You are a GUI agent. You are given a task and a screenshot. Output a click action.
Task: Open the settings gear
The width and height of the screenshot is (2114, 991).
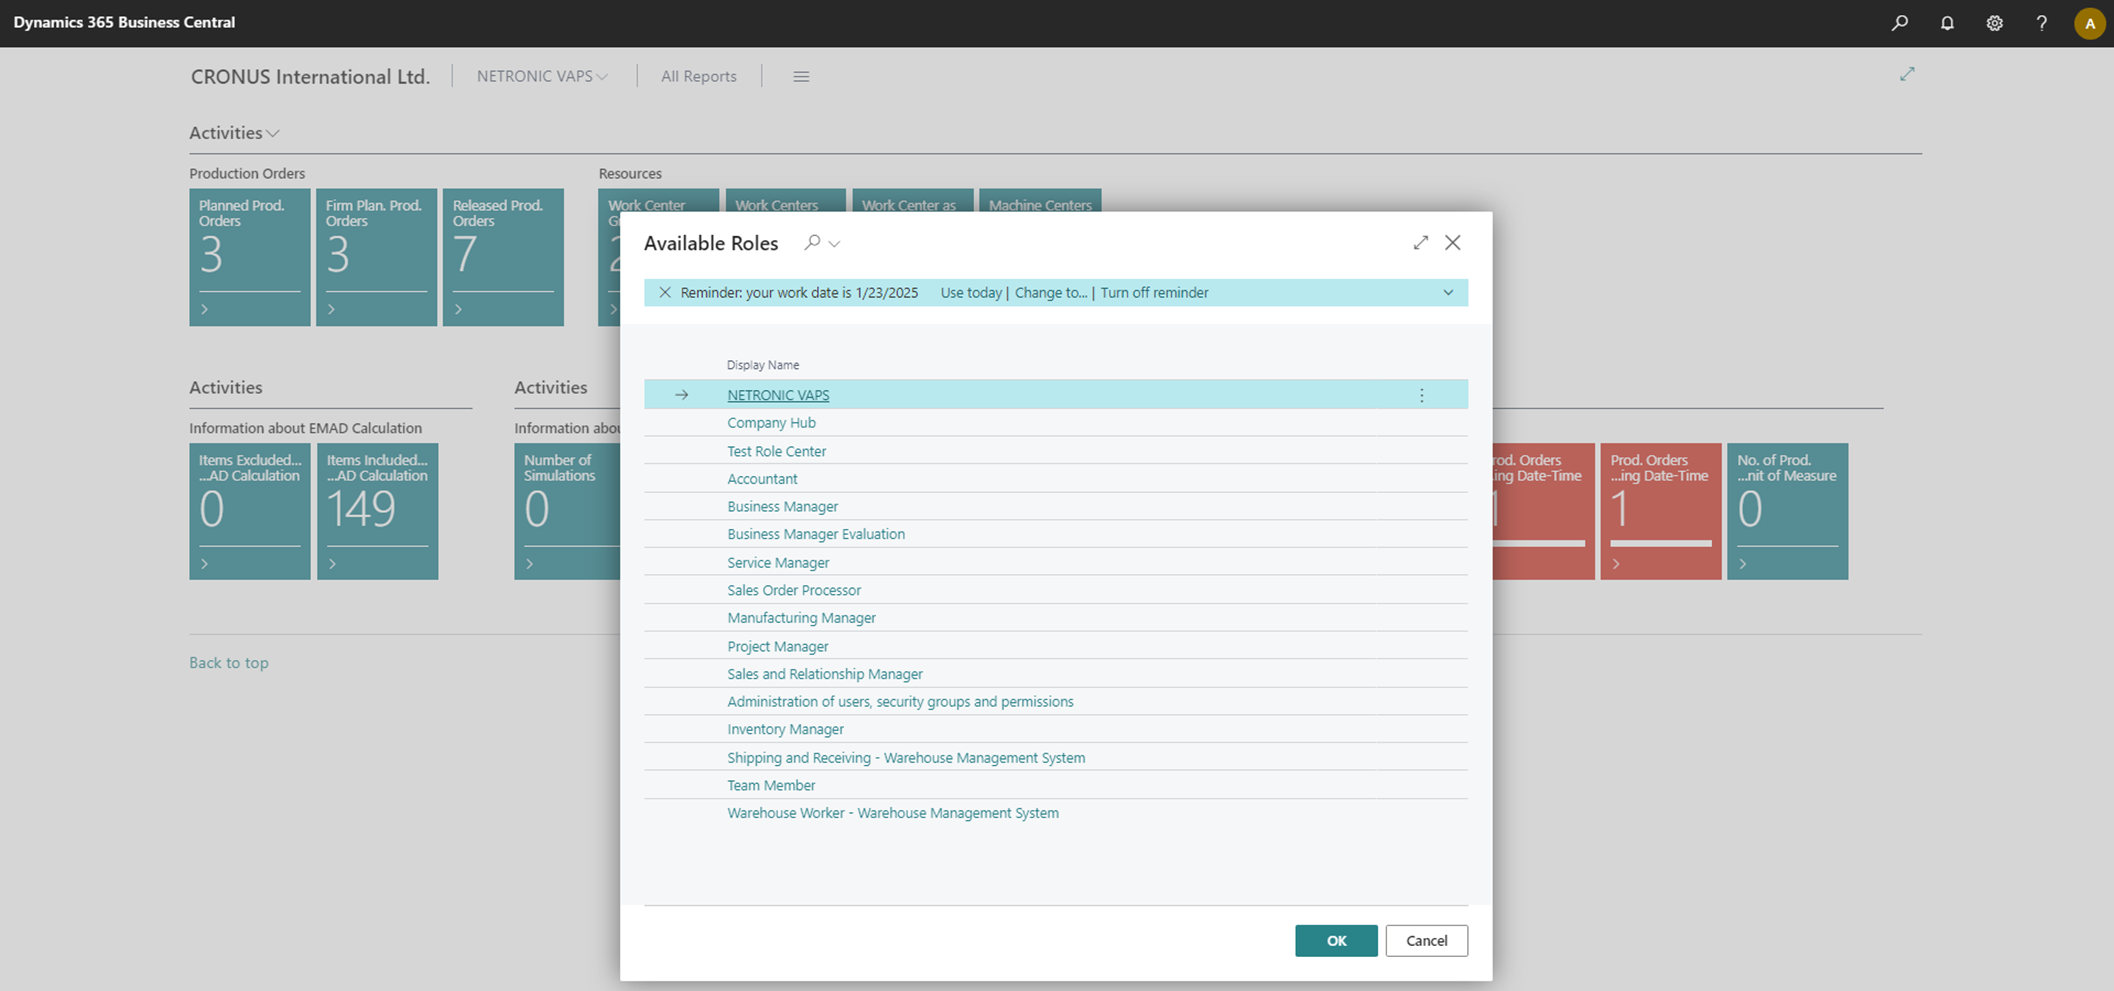(x=1994, y=23)
